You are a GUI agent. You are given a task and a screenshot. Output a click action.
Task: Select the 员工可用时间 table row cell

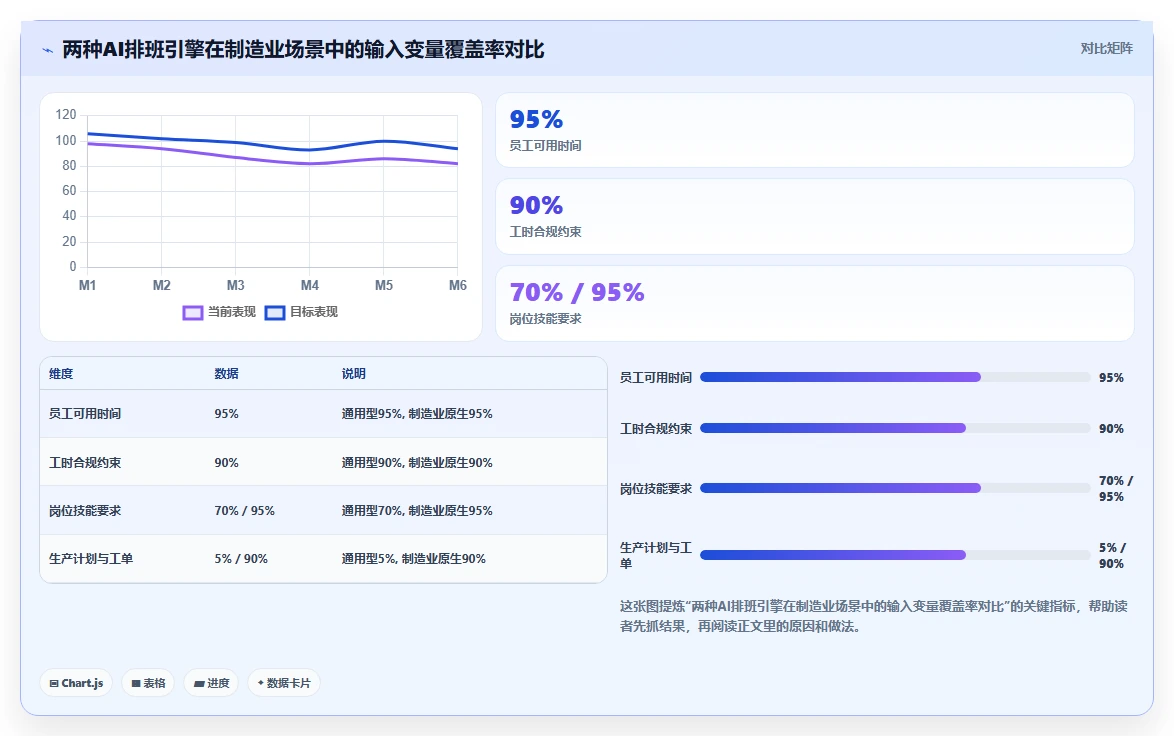85,414
